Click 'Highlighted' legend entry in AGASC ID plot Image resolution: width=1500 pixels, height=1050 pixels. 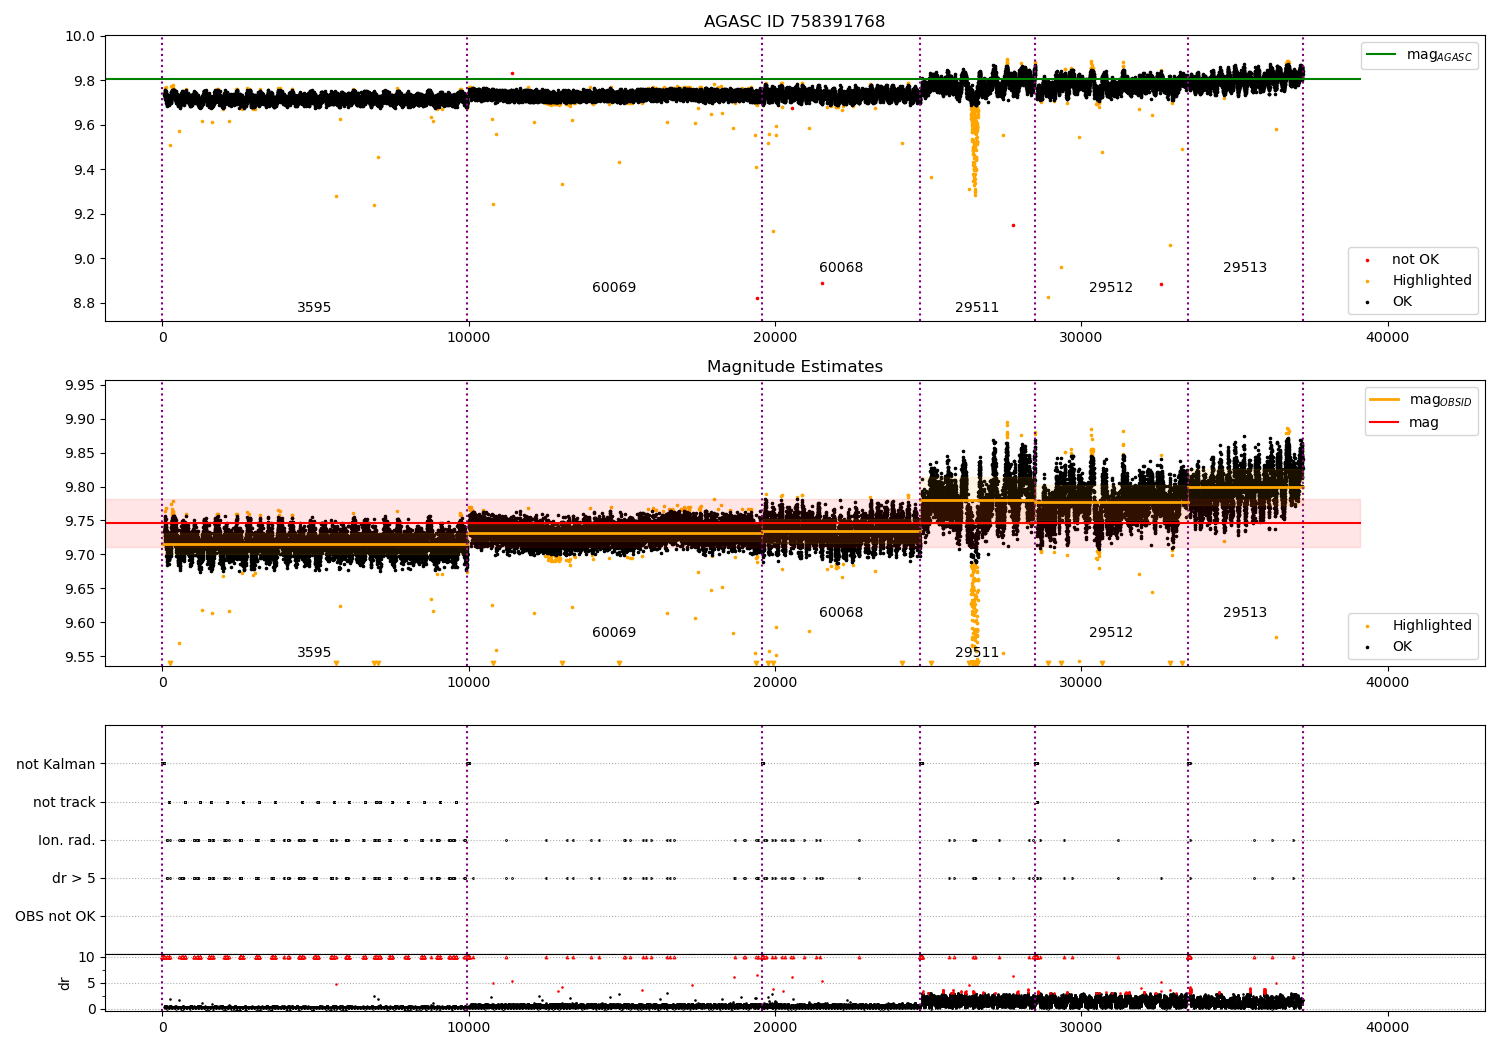[x=1431, y=280]
